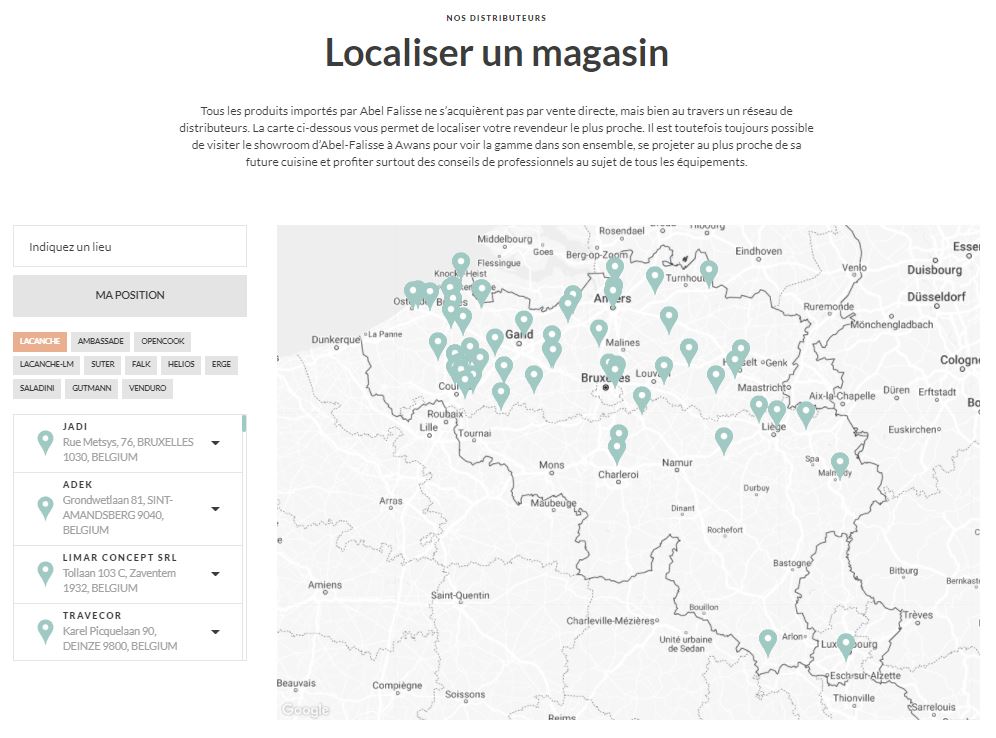Enable the OPENCOOK brand filter
This screenshot has width=996, height=738.
click(x=163, y=341)
